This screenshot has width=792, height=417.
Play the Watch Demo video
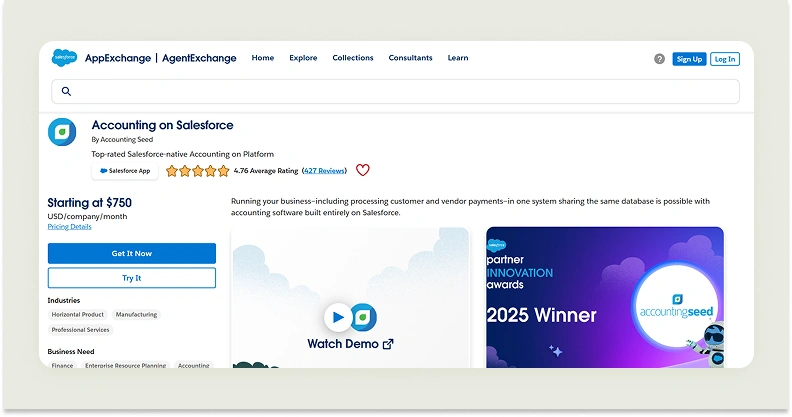tap(338, 317)
